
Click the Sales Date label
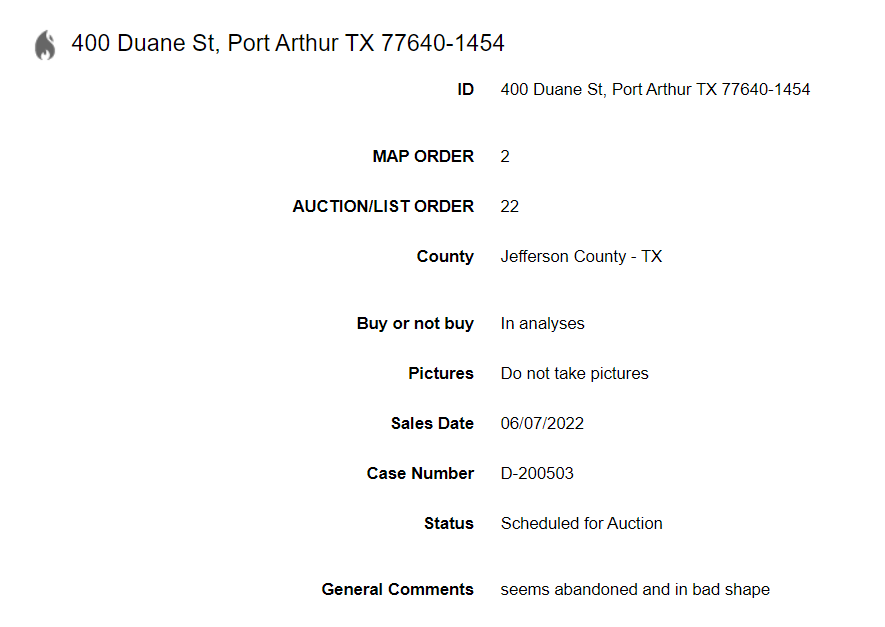[x=432, y=424]
